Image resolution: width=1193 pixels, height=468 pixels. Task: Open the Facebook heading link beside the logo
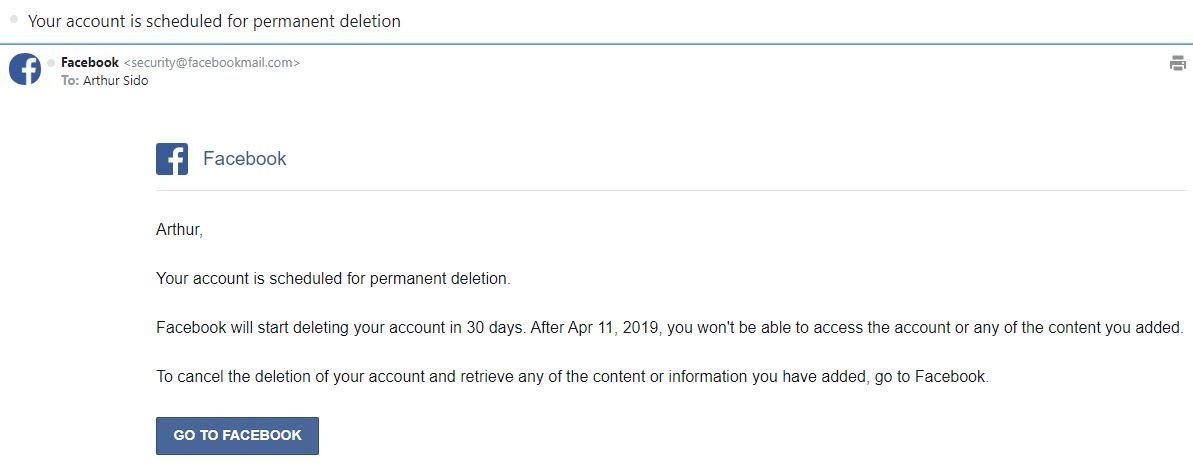pos(244,159)
